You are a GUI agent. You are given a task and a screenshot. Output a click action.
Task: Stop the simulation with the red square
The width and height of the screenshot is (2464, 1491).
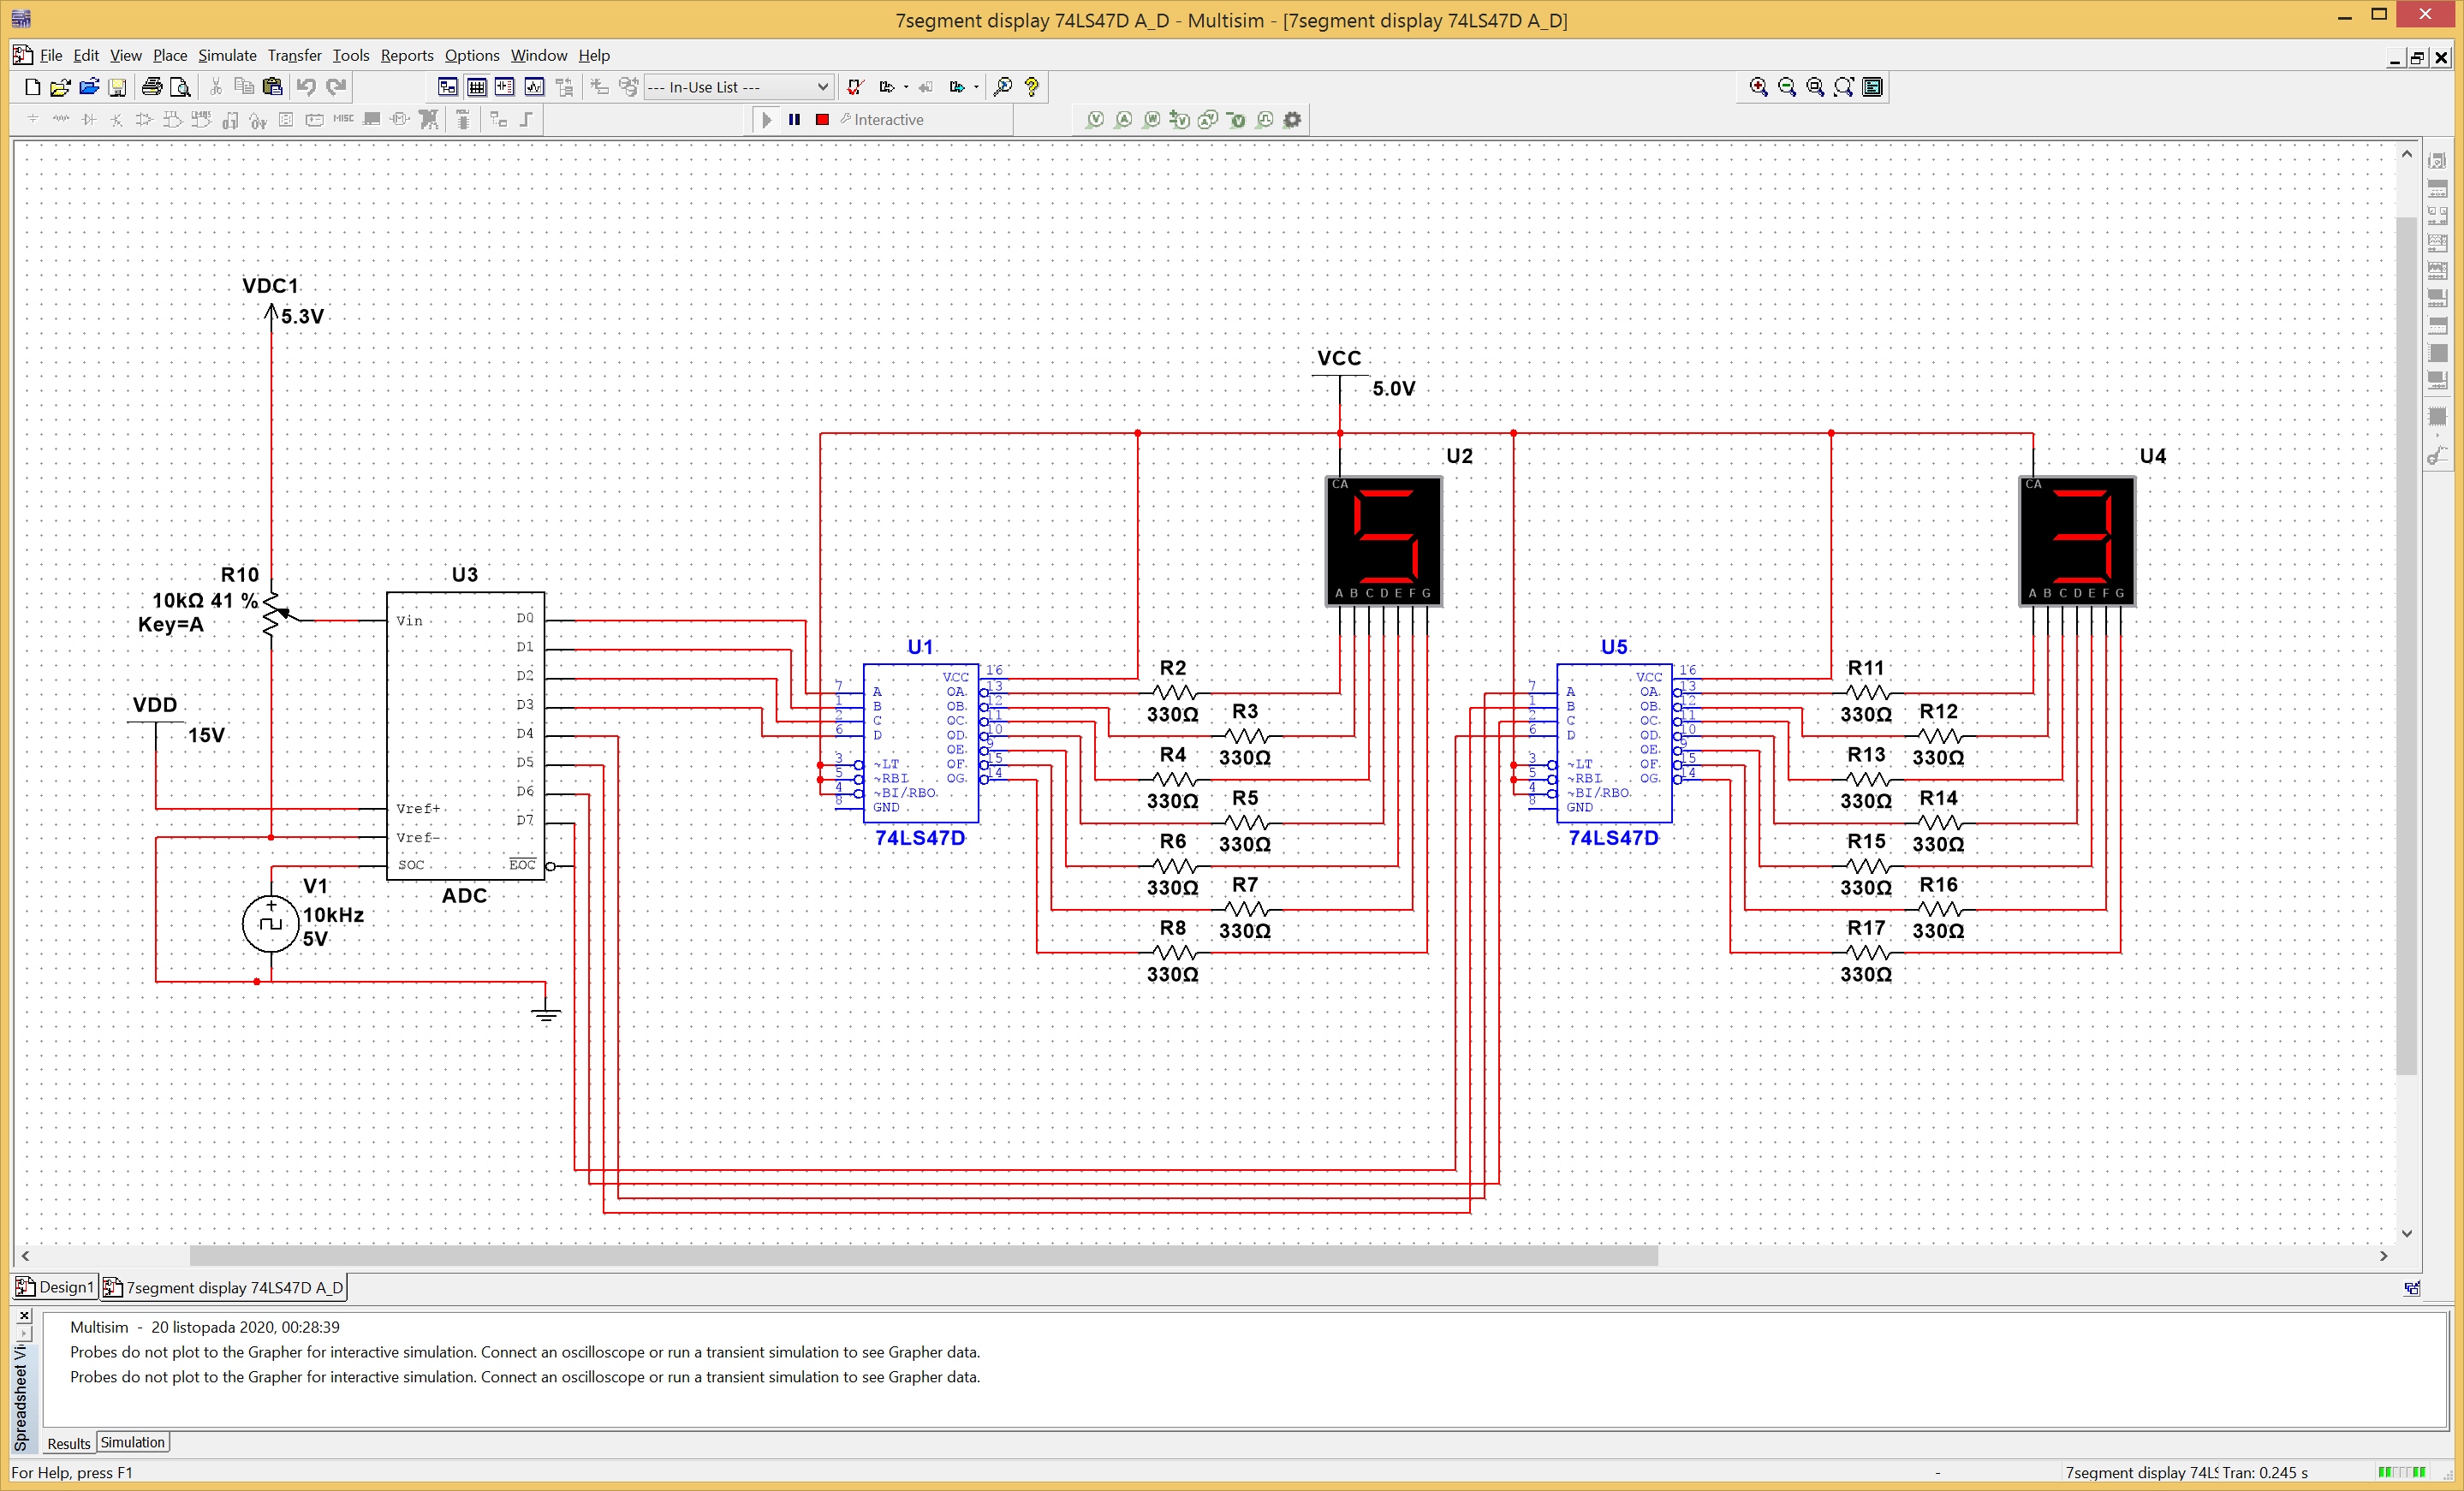pyautogui.click(x=822, y=119)
